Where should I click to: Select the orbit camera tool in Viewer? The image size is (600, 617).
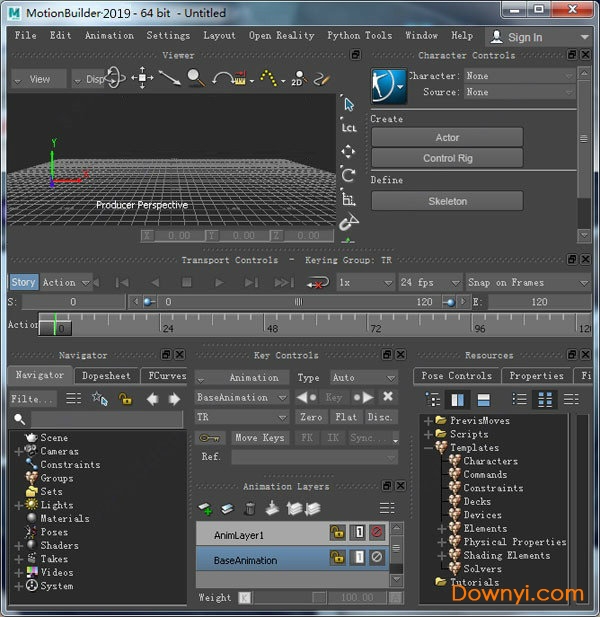tap(115, 77)
